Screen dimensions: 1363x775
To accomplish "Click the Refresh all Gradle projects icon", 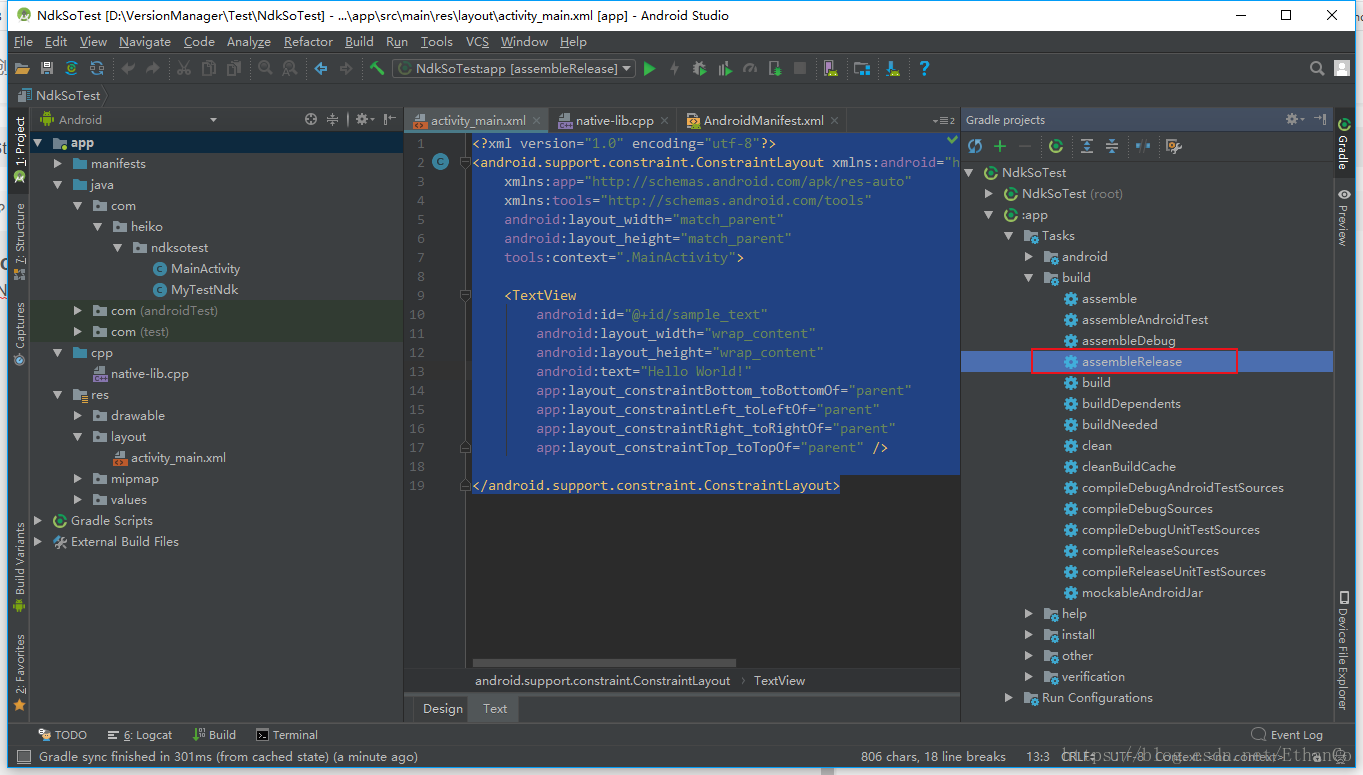I will tap(975, 146).
